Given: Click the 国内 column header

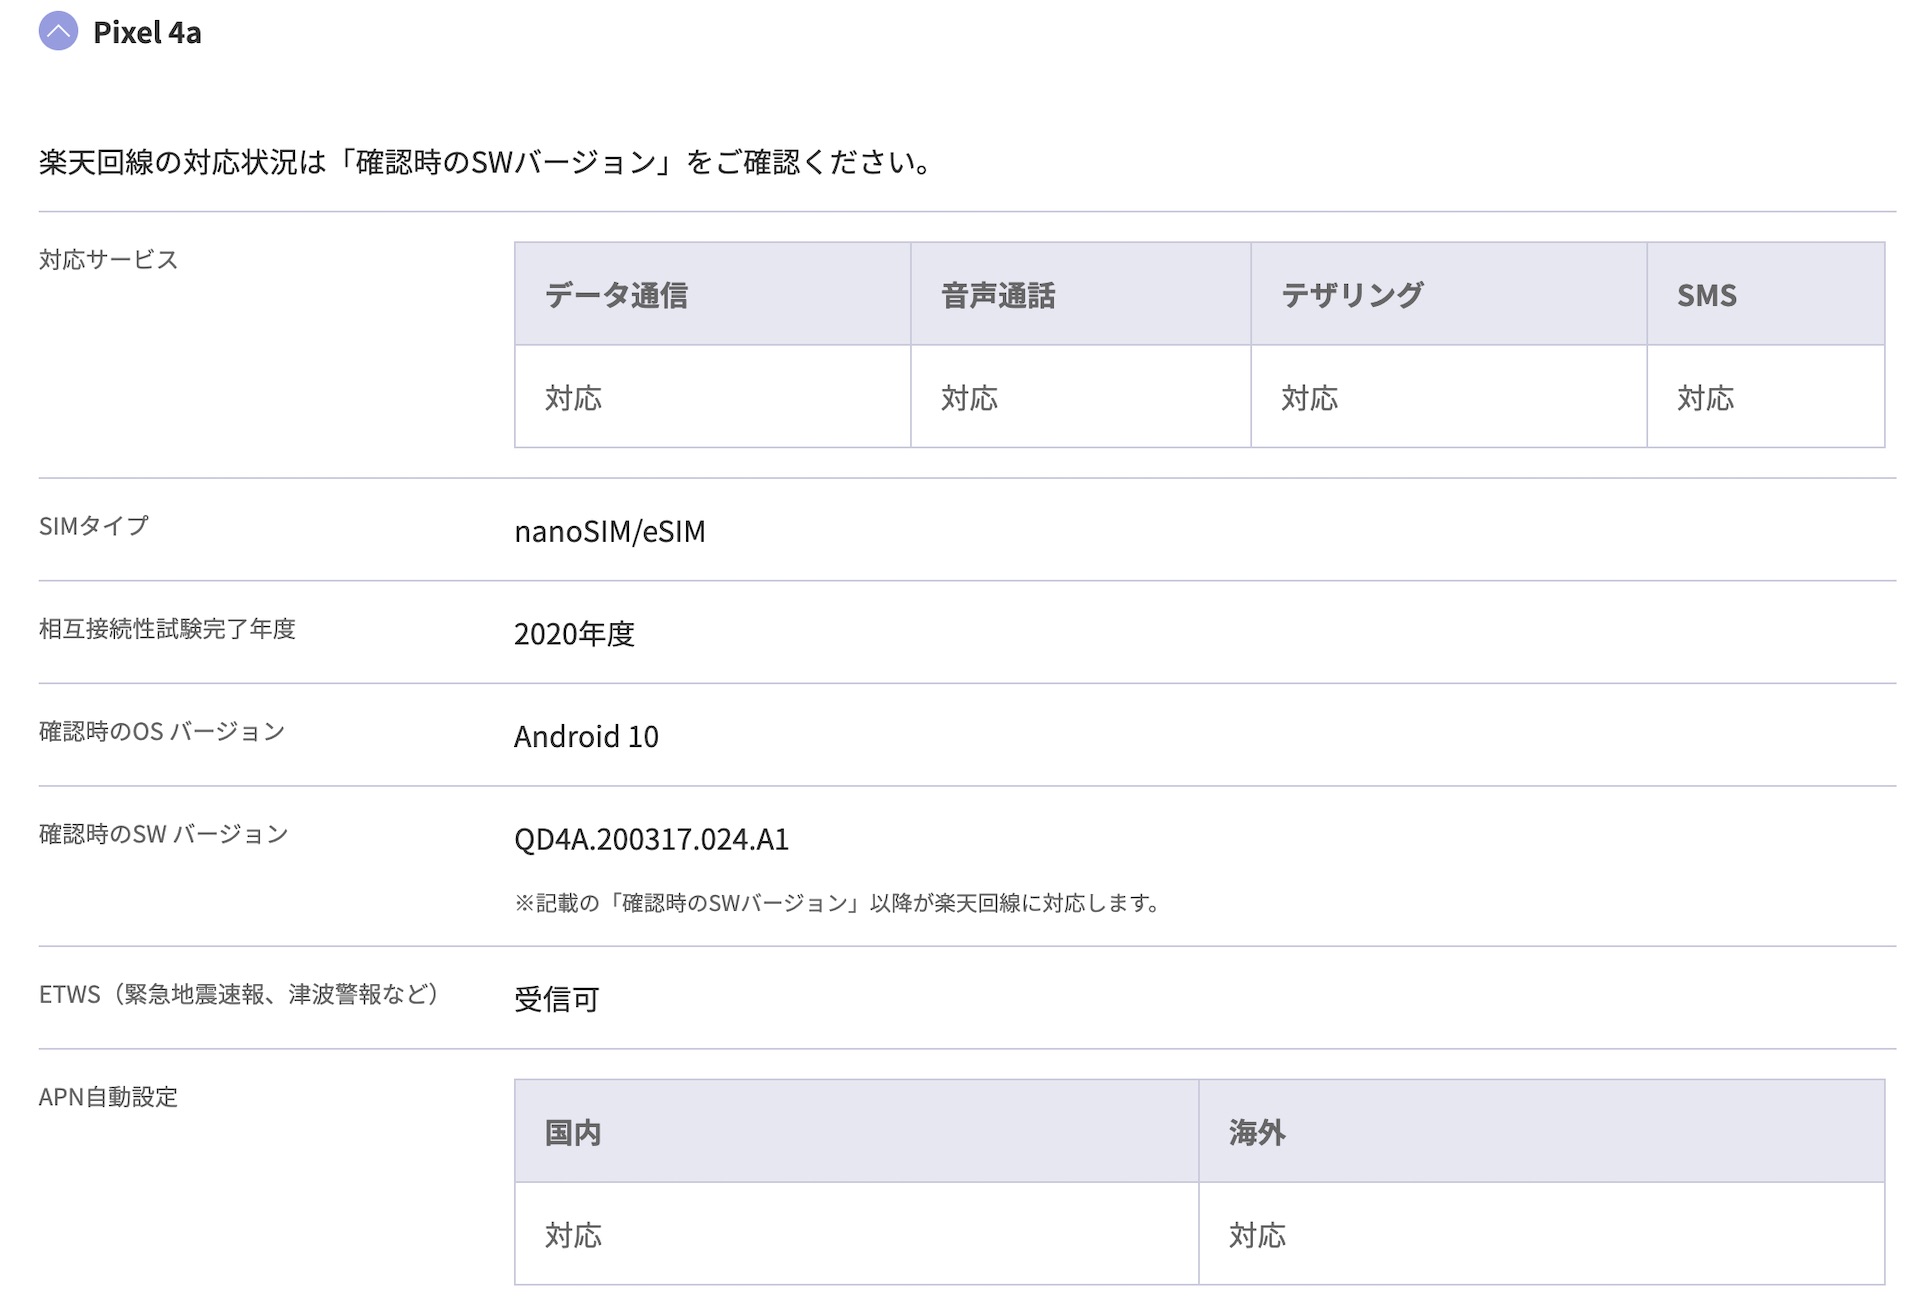Looking at the screenshot, I should 573,1133.
